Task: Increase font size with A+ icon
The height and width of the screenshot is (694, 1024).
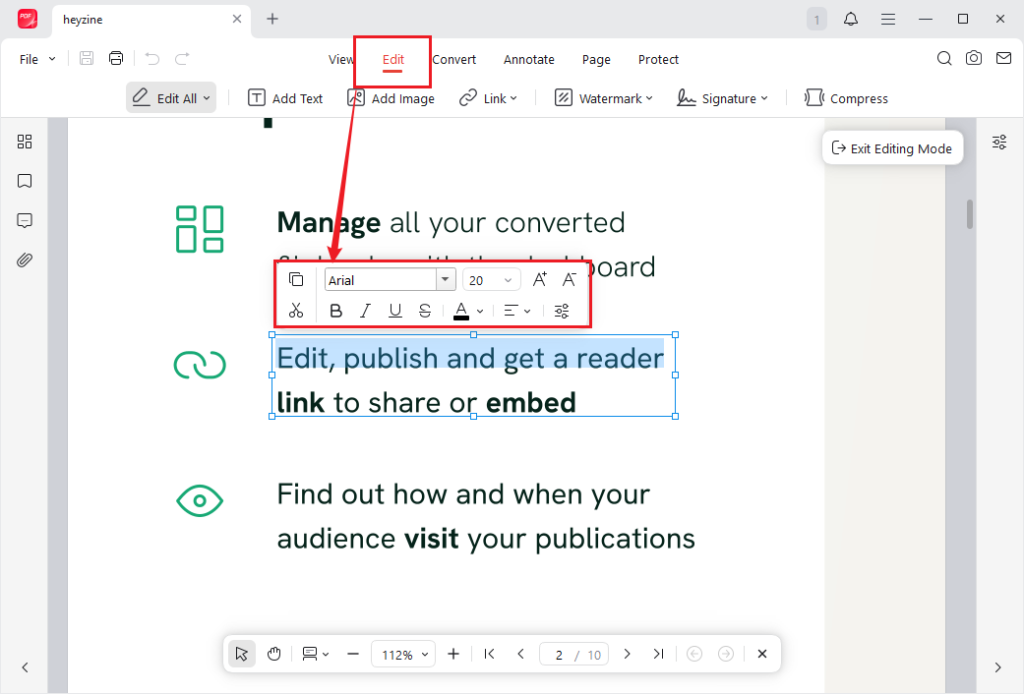Action: coord(539,279)
